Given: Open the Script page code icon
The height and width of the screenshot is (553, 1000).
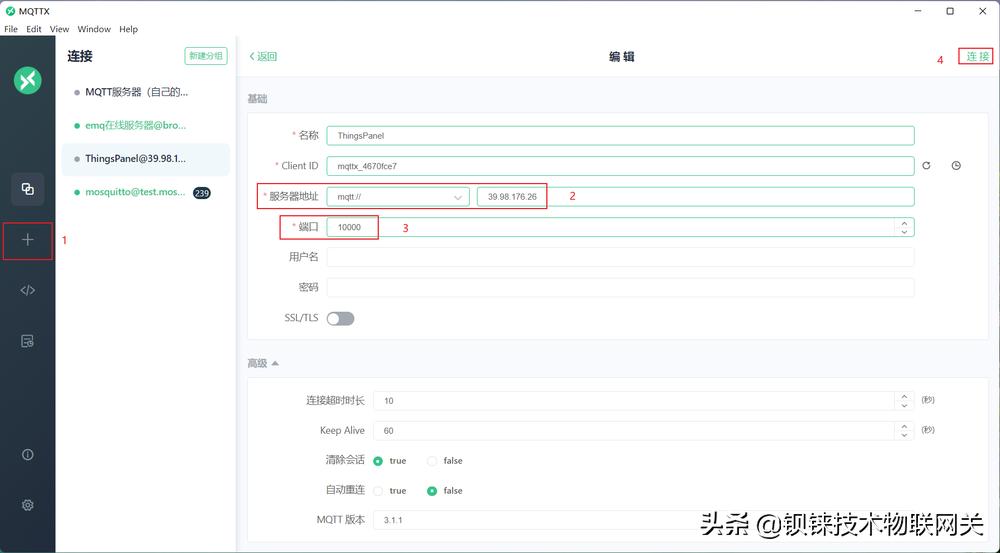Looking at the screenshot, I should [27, 290].
